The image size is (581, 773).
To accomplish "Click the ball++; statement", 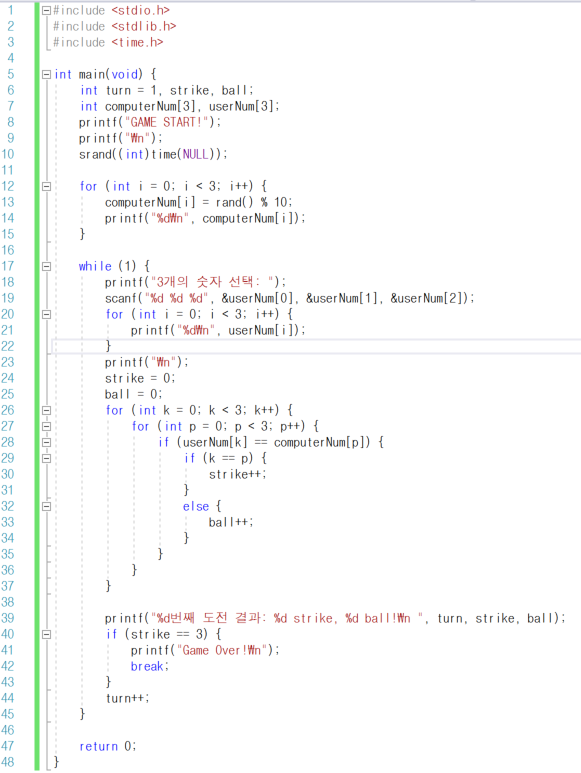I will (231, 522).
